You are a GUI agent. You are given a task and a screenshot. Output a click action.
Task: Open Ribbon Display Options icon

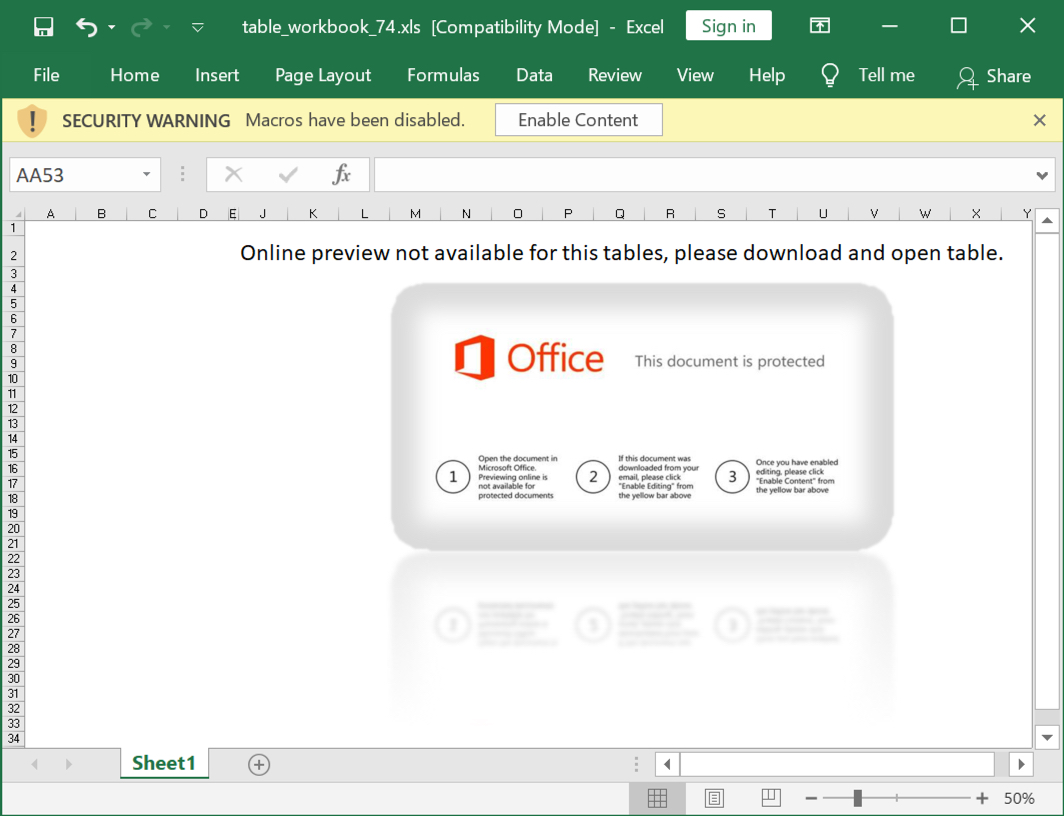point(820,26)
